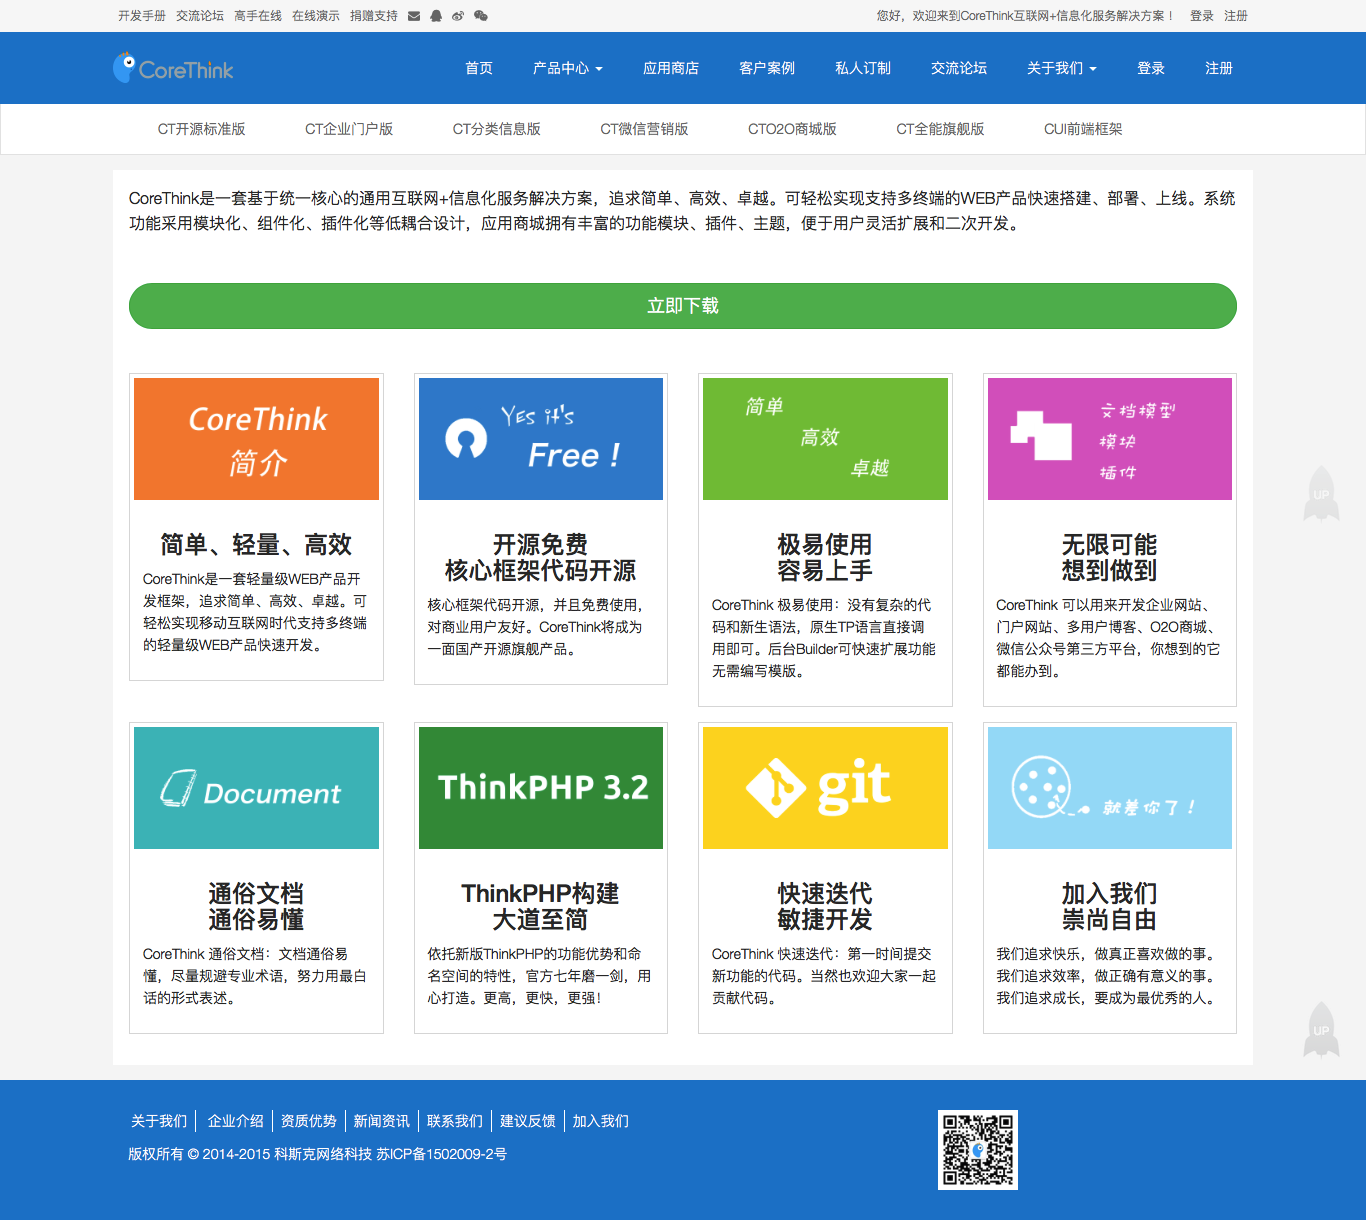This screenshot has height=1220, width=1366.
Task: Open 私人订制 in the main navigation
Action: 863,68
